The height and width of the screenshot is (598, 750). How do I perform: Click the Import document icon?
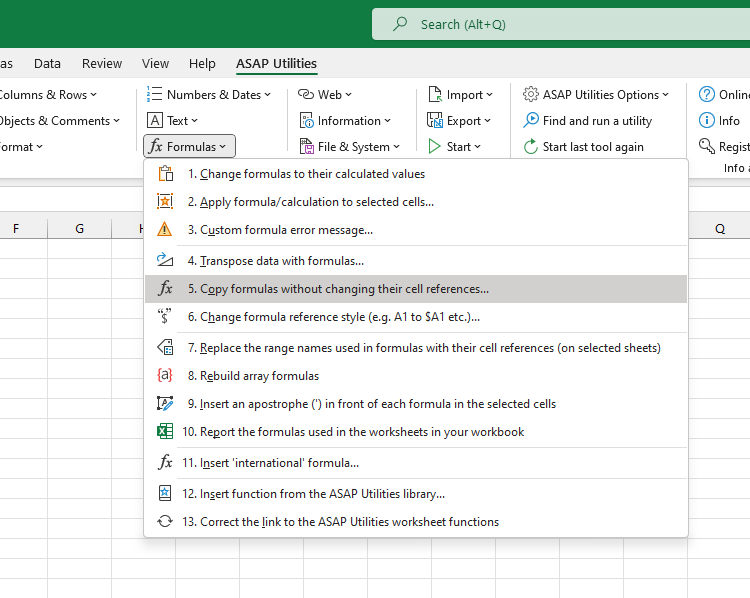(x=435, y=94)
